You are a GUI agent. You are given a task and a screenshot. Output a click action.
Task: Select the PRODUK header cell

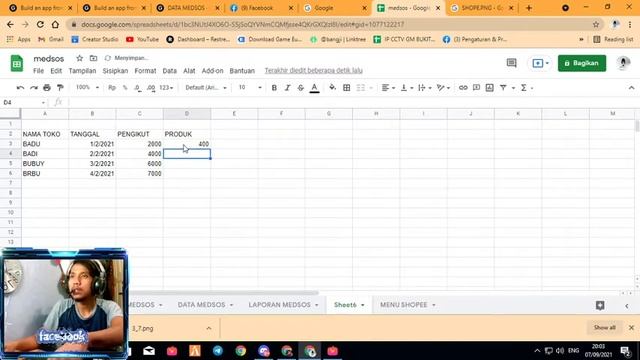[x=187, y=134]
